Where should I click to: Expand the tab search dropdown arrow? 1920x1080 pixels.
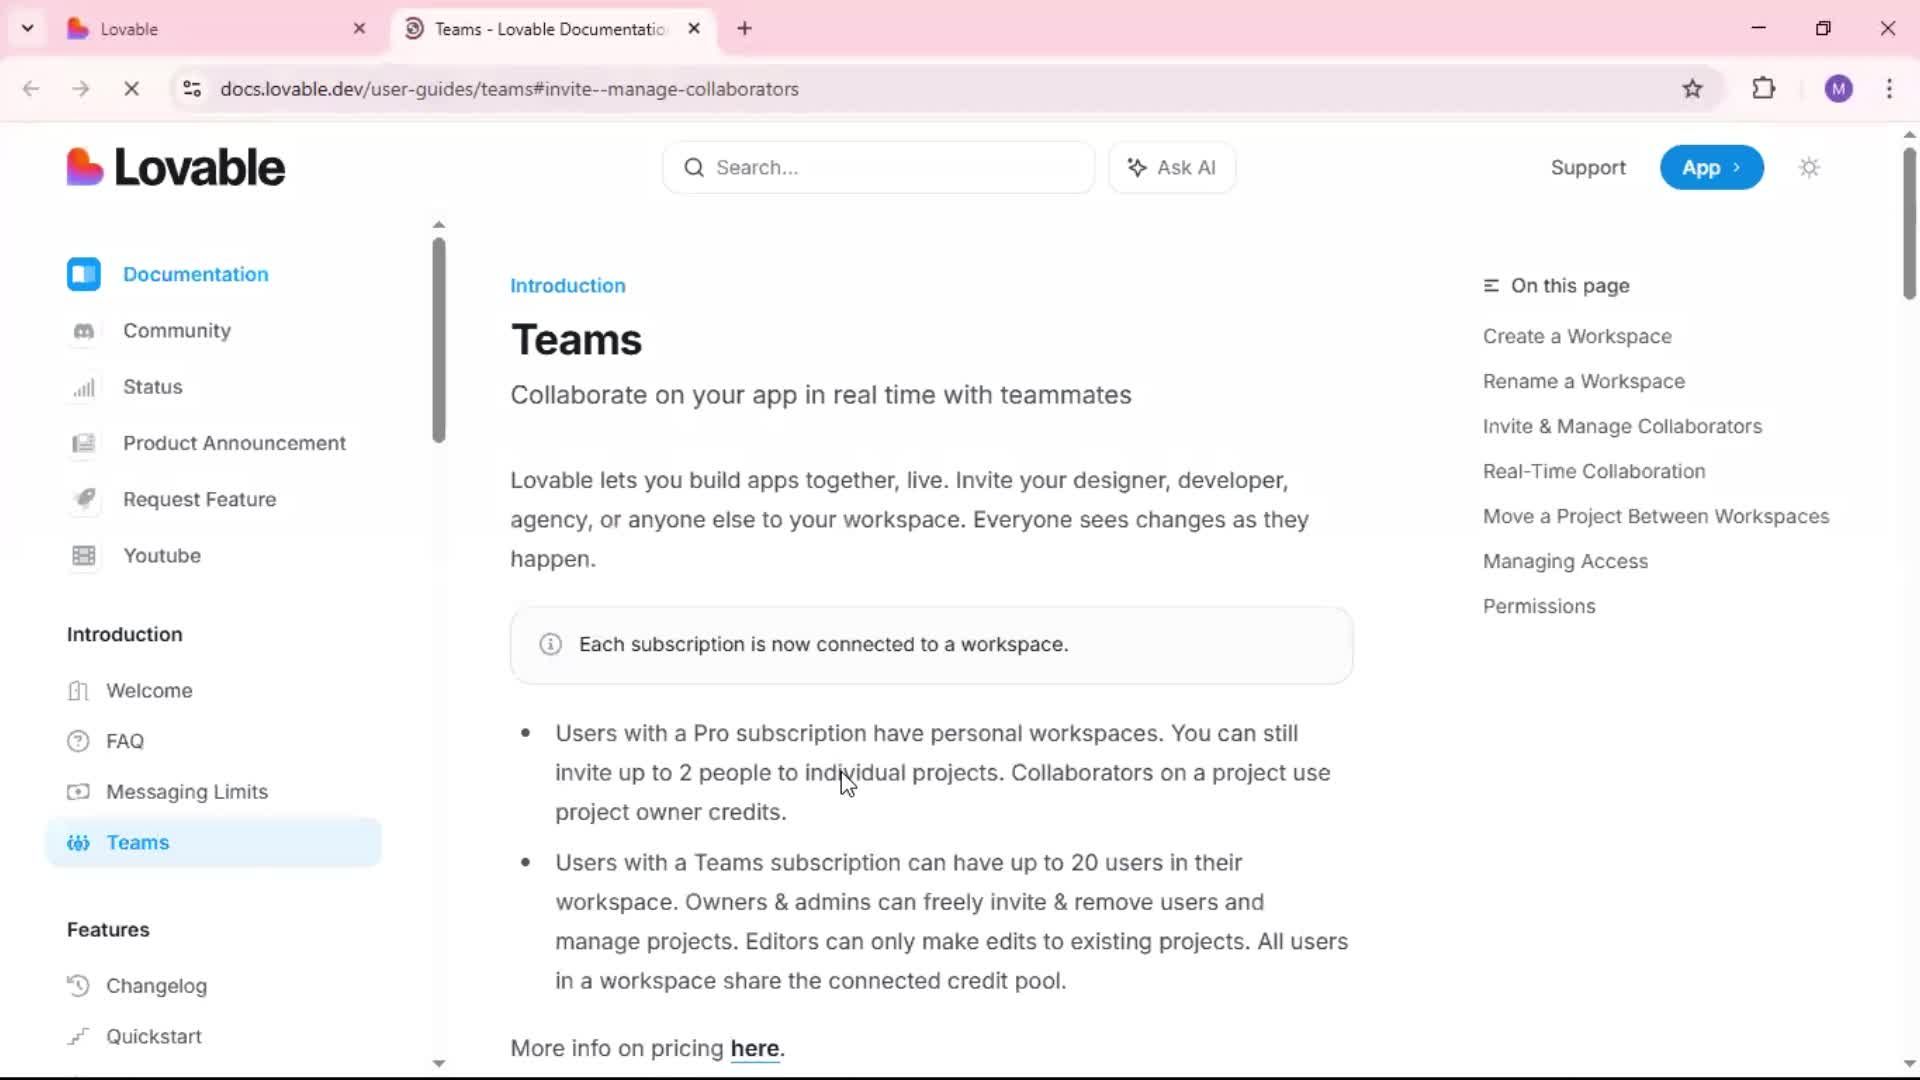point(28,29)
